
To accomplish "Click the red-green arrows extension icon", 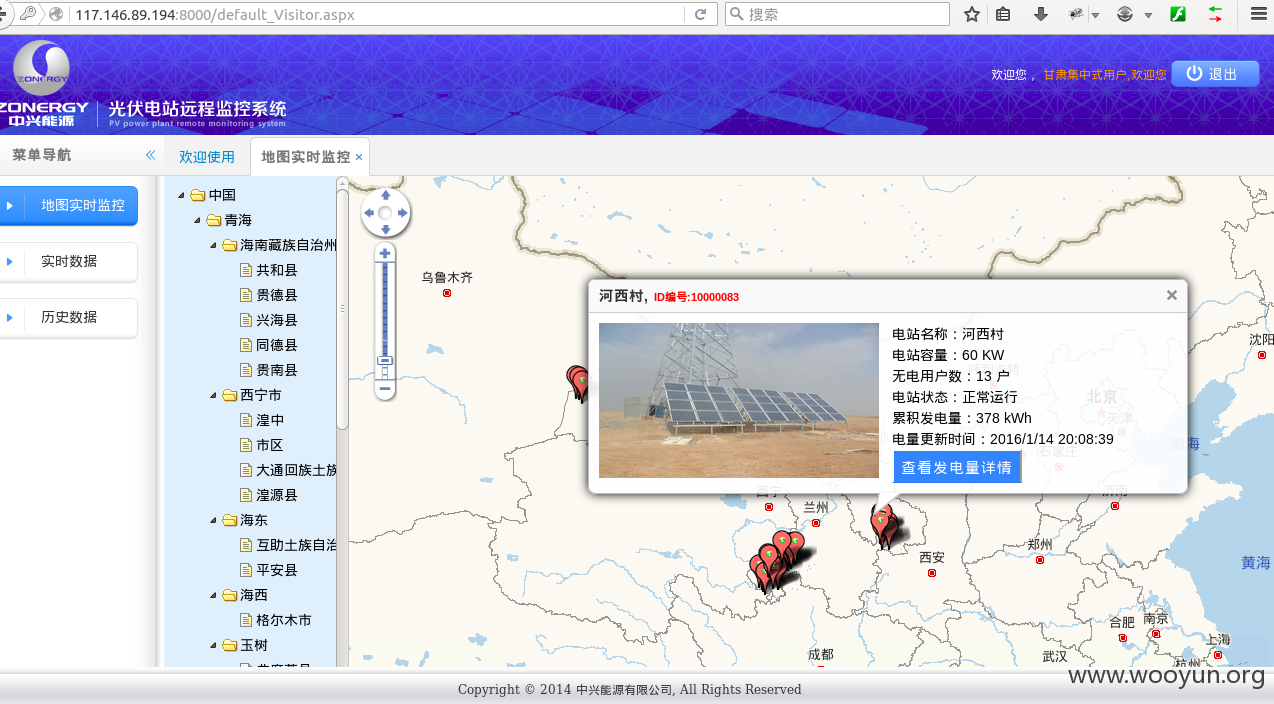I will pyautogui.click(x=1215, y=14).
